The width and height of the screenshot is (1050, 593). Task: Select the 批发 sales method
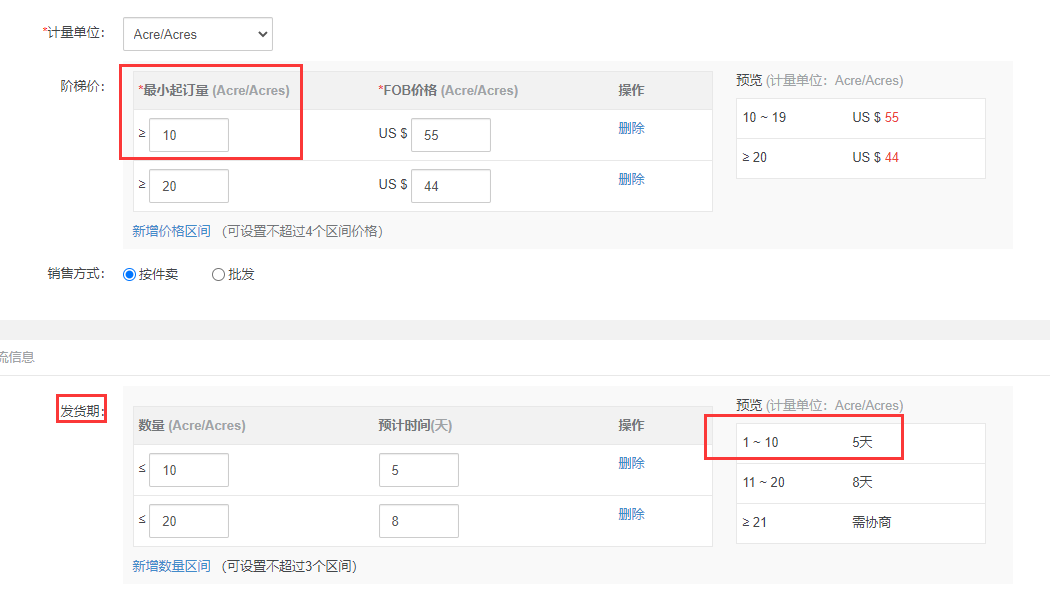coord(218,275)
